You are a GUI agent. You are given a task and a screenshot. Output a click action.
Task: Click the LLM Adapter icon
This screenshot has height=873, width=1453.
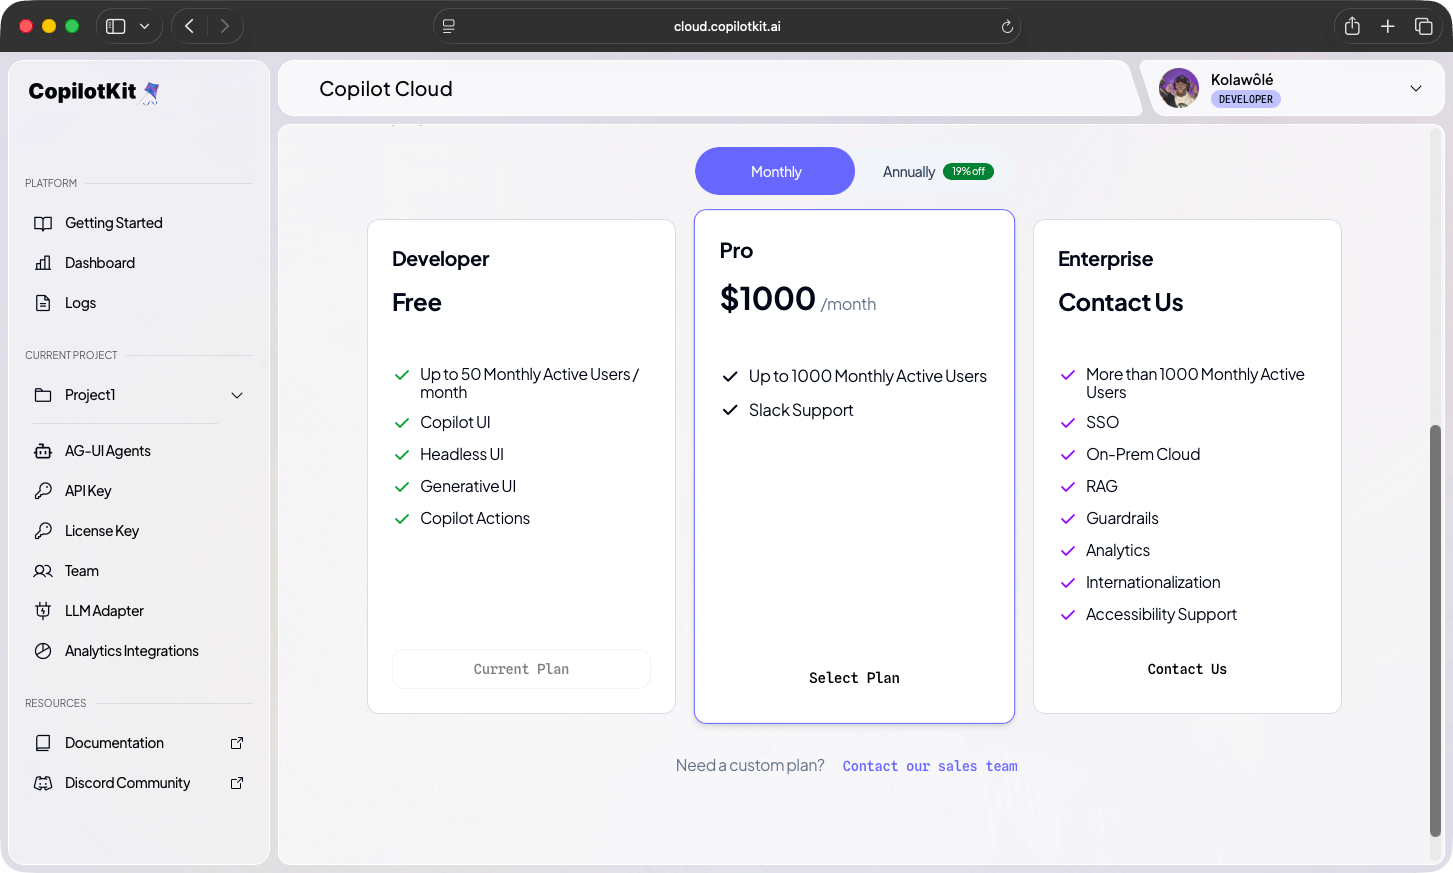tap(44, 610)
